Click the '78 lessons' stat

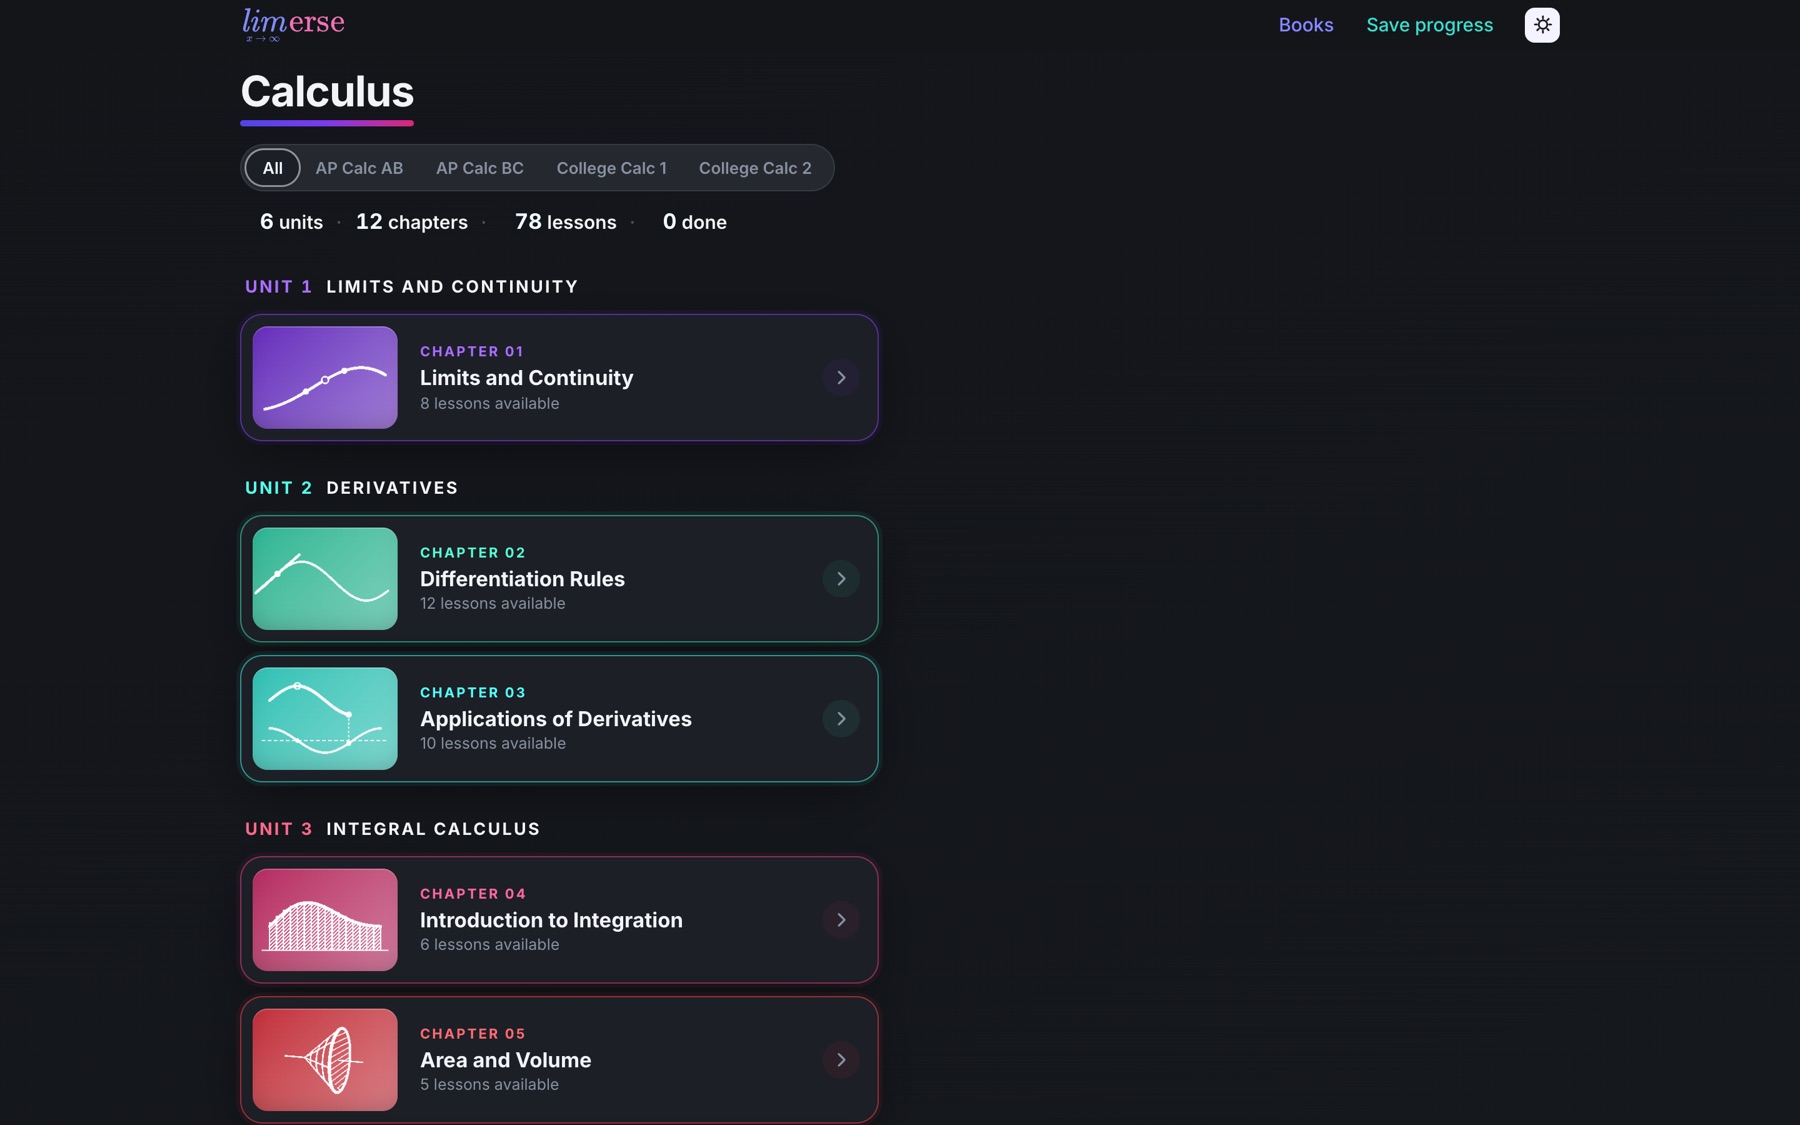566,222
